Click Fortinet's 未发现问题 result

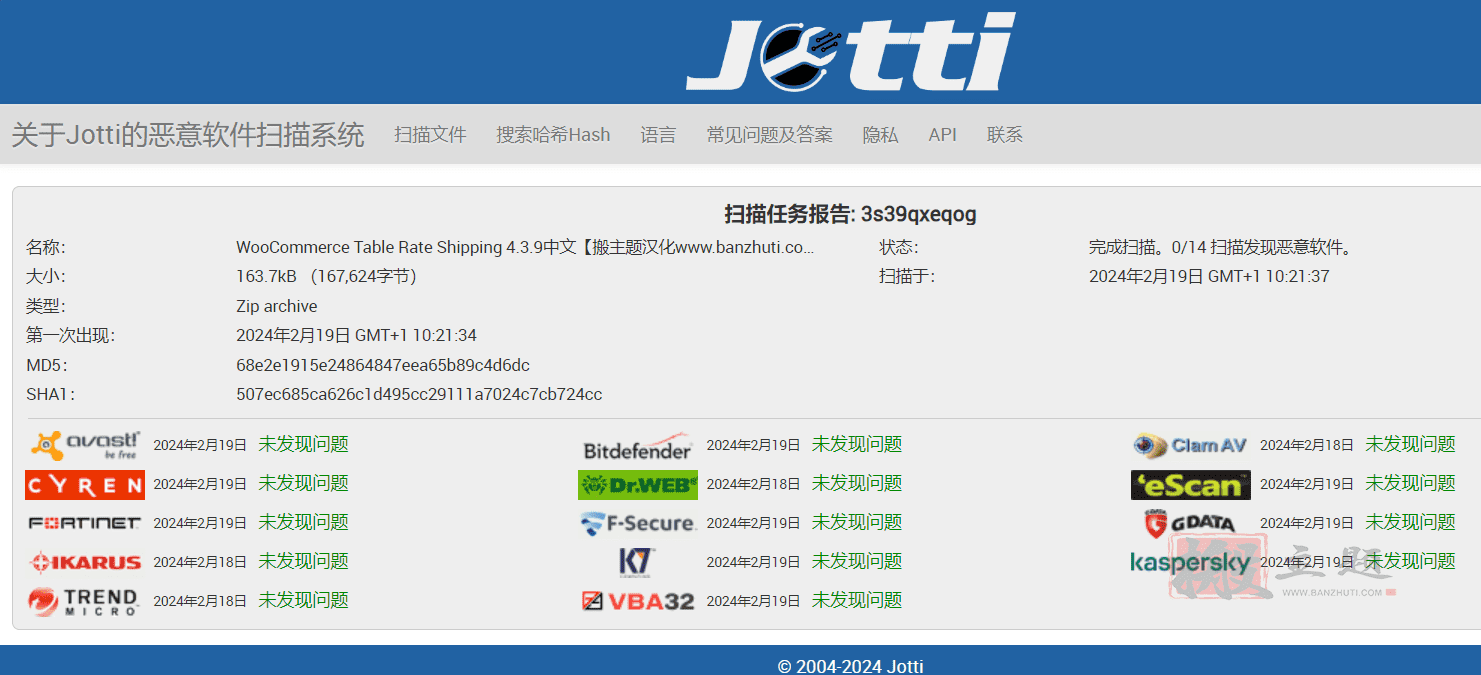303,522
